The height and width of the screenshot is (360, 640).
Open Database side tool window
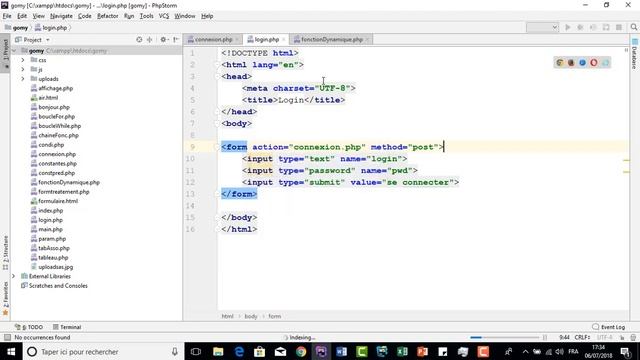(x=634, y=54)
